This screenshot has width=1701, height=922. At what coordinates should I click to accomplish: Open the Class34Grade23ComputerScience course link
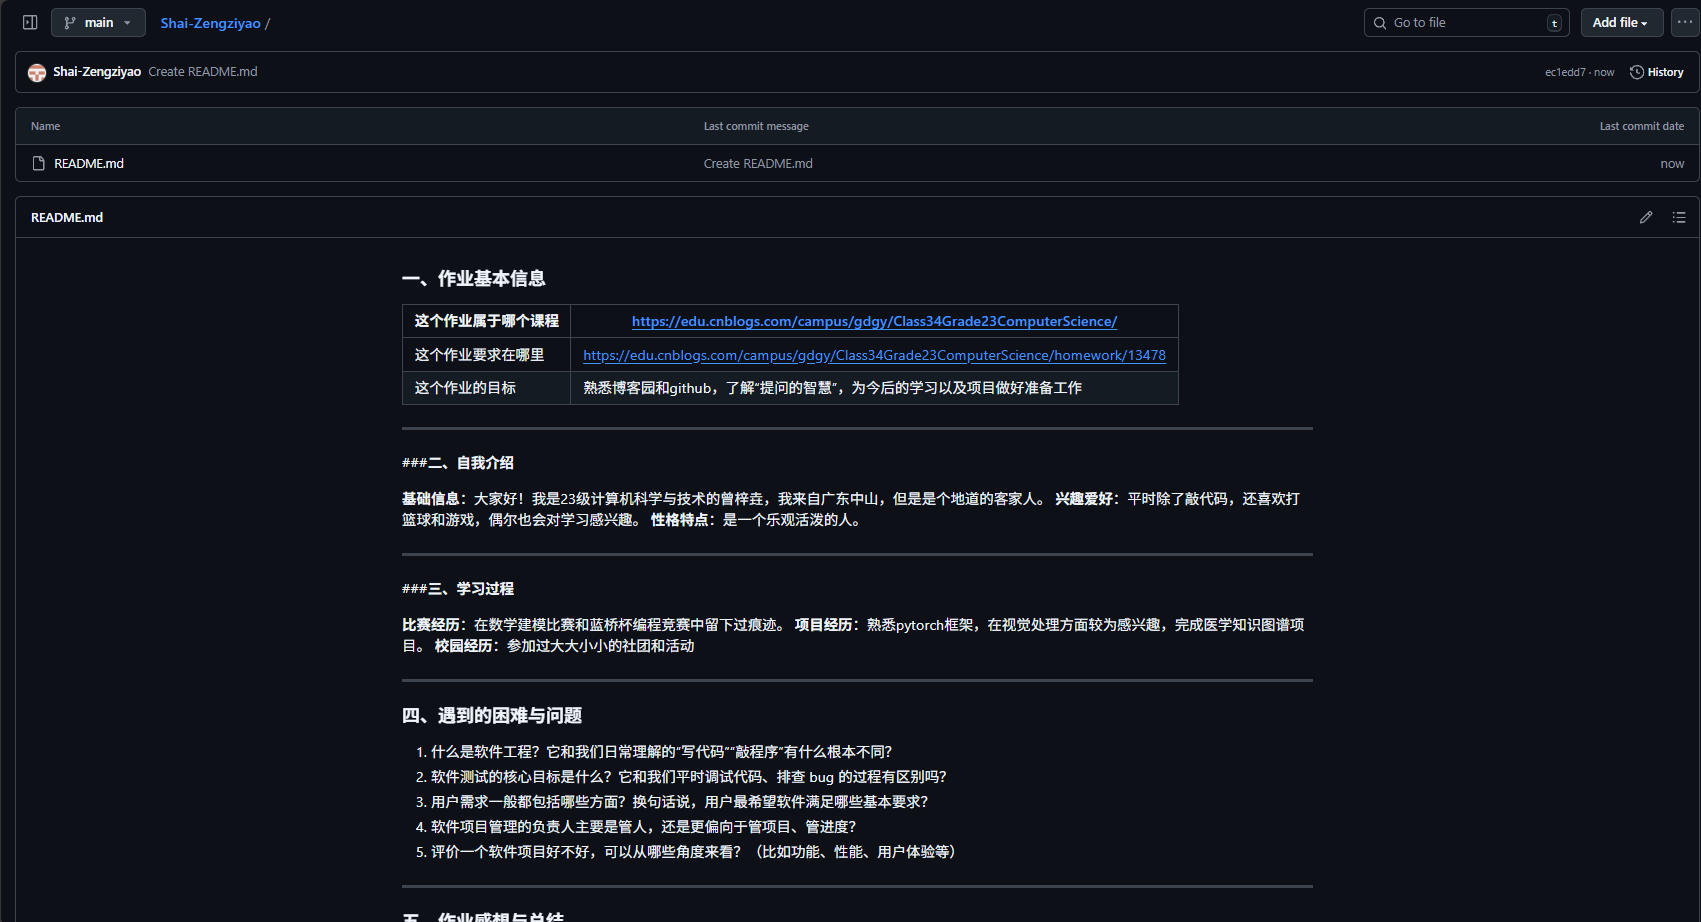coord(874,321)
